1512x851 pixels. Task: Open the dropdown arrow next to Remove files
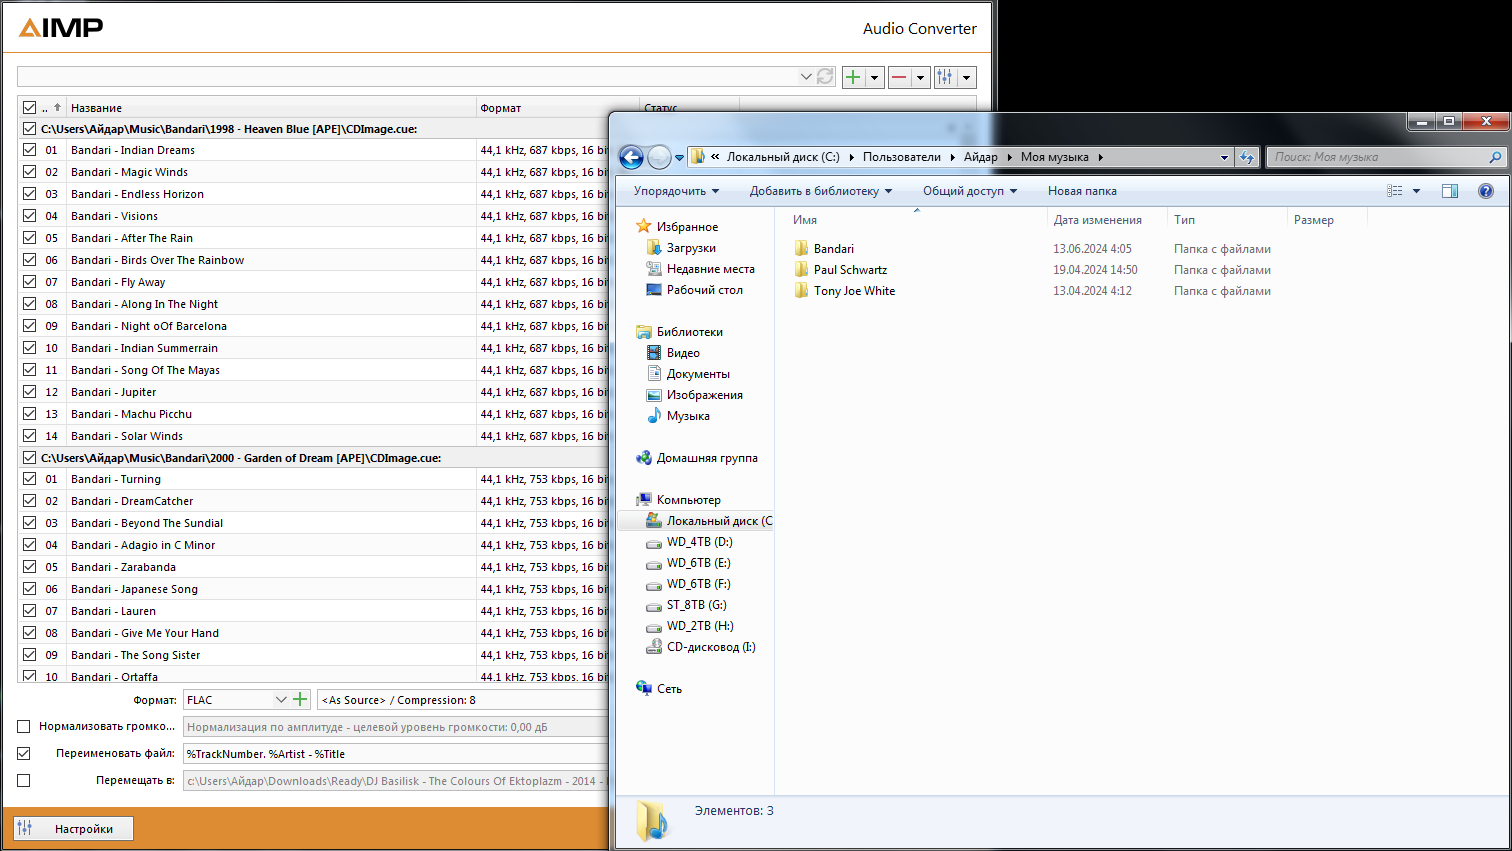tap(920, 77)
